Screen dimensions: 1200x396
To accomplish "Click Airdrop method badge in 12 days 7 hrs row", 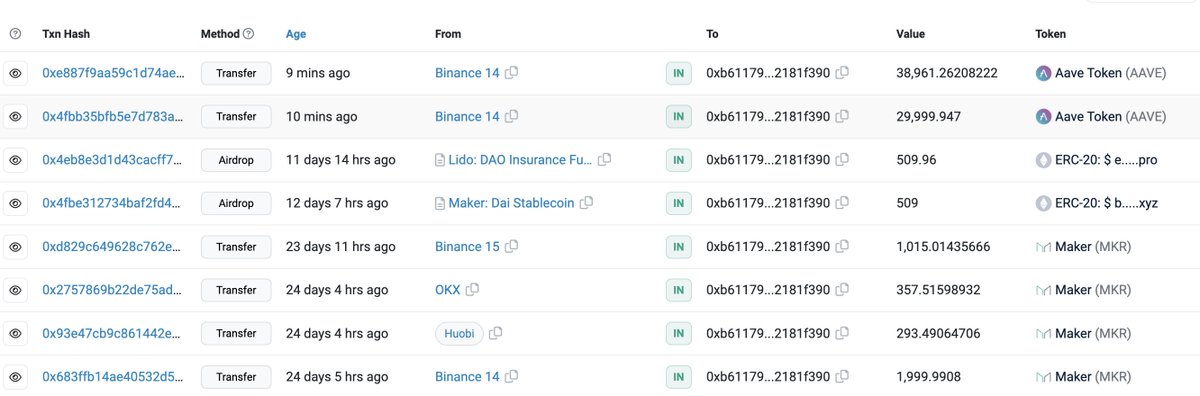I will (x=237, y=203).
